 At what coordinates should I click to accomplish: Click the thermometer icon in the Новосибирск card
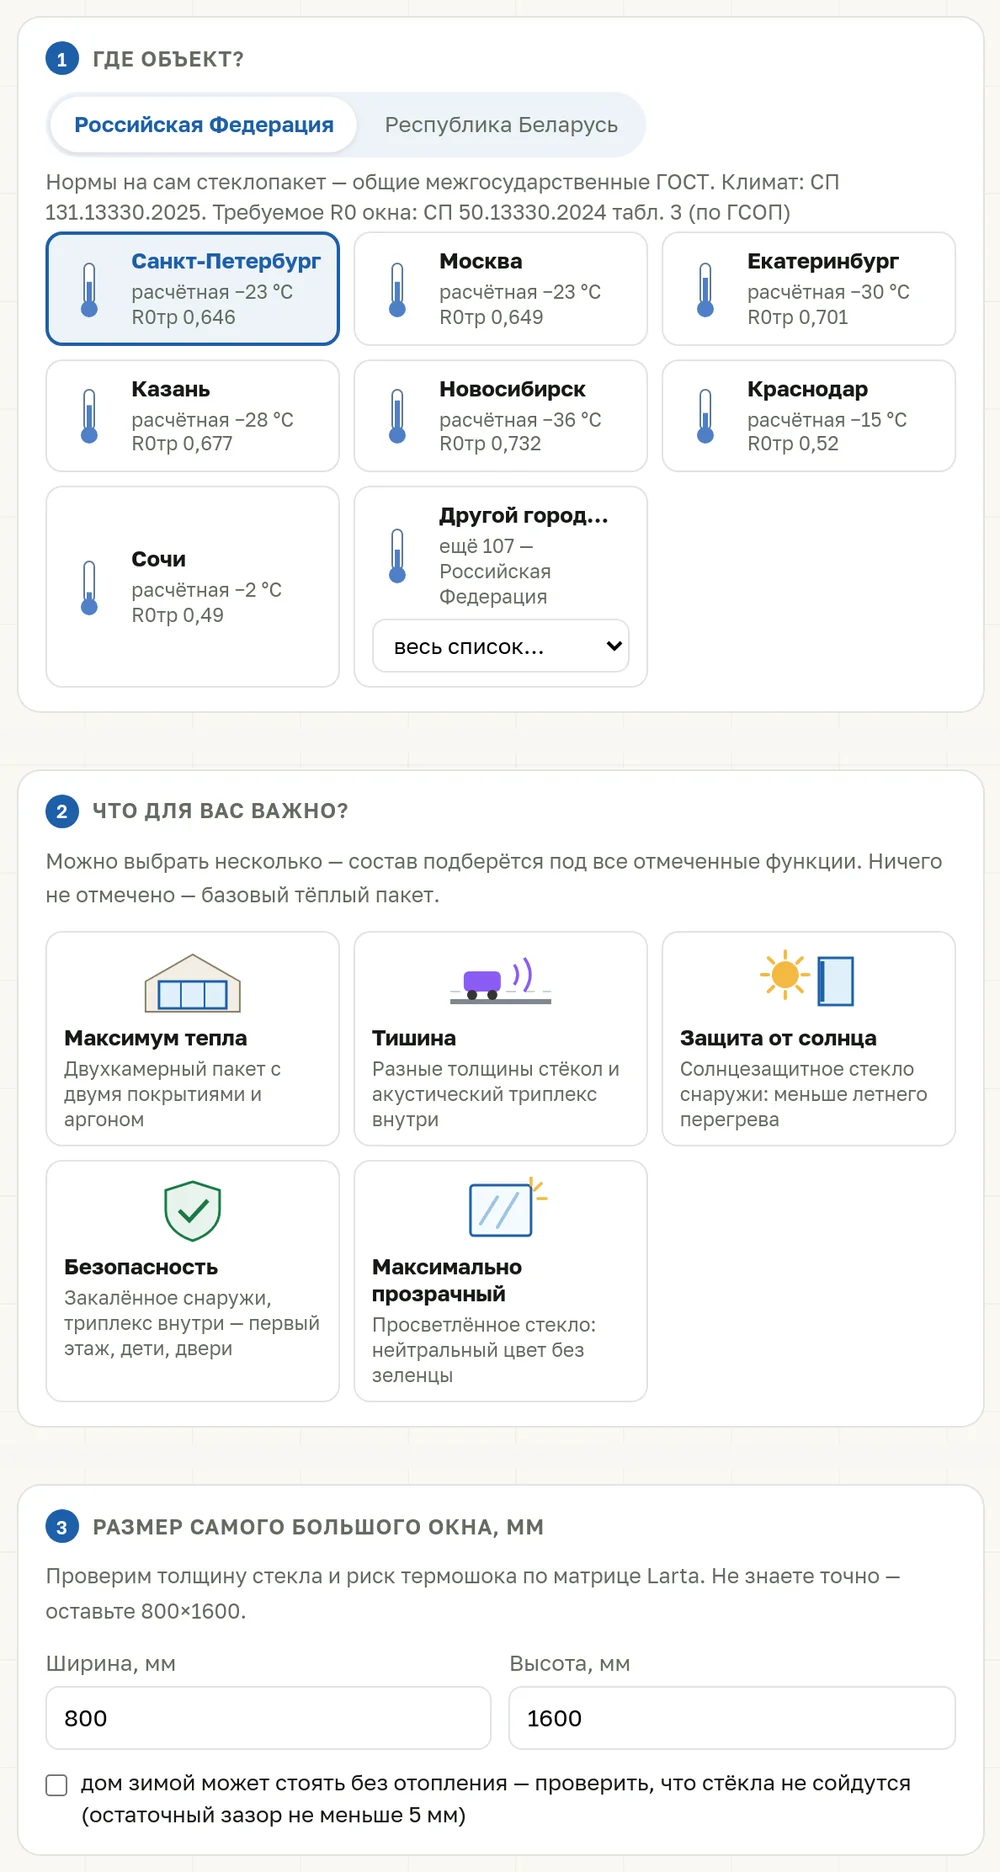pos(397,416)
